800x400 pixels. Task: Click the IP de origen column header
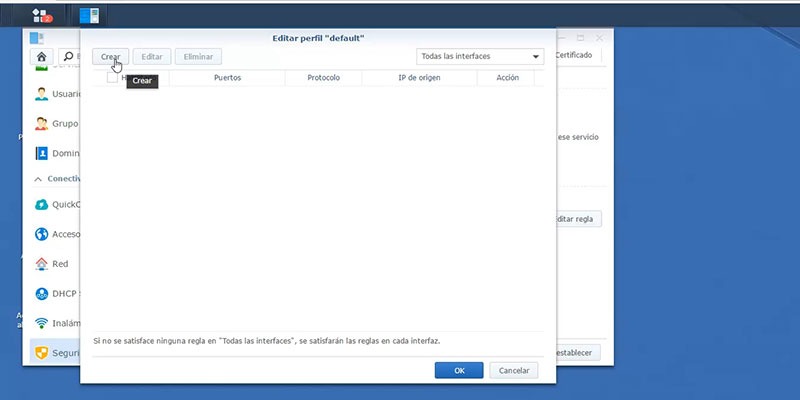[419, 78]
